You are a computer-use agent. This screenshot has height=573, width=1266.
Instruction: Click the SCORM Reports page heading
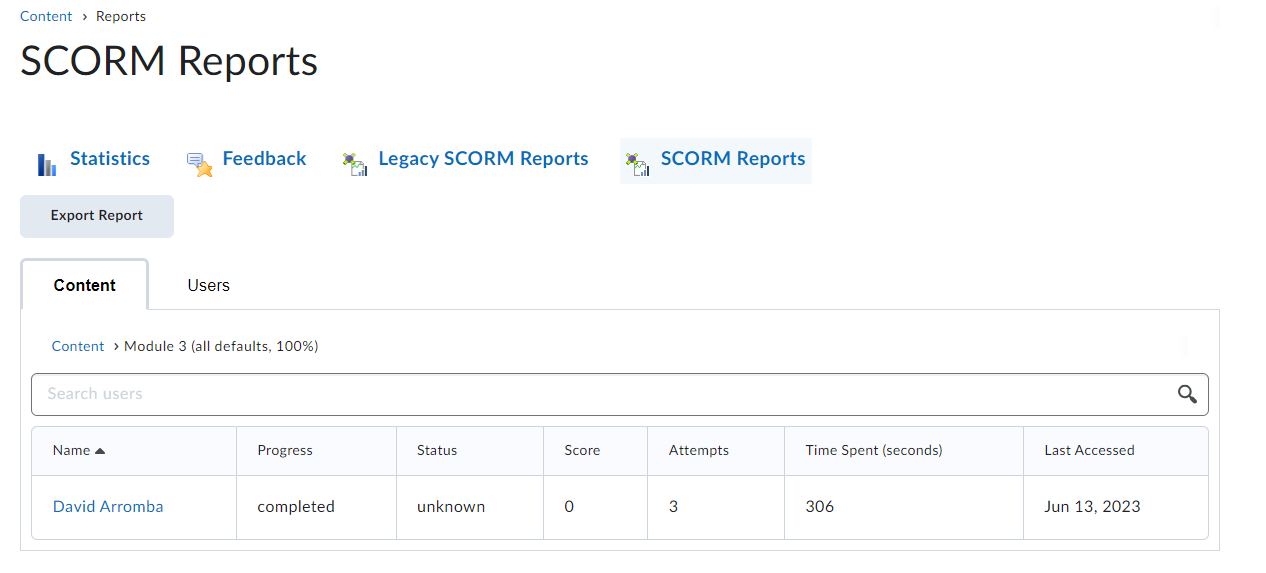click(x=169, y=62)
